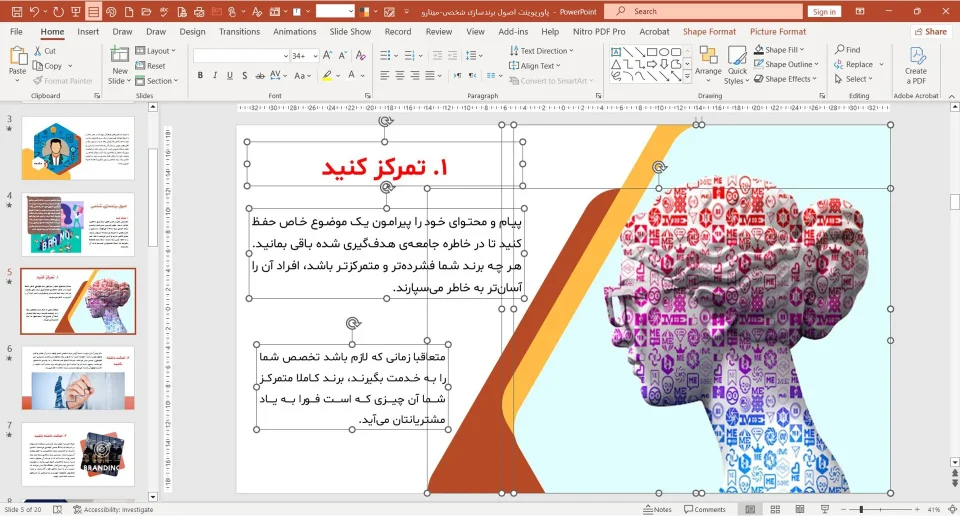960x516 pixels.
Task: Click the Copy button
Action: click(48, 65)
